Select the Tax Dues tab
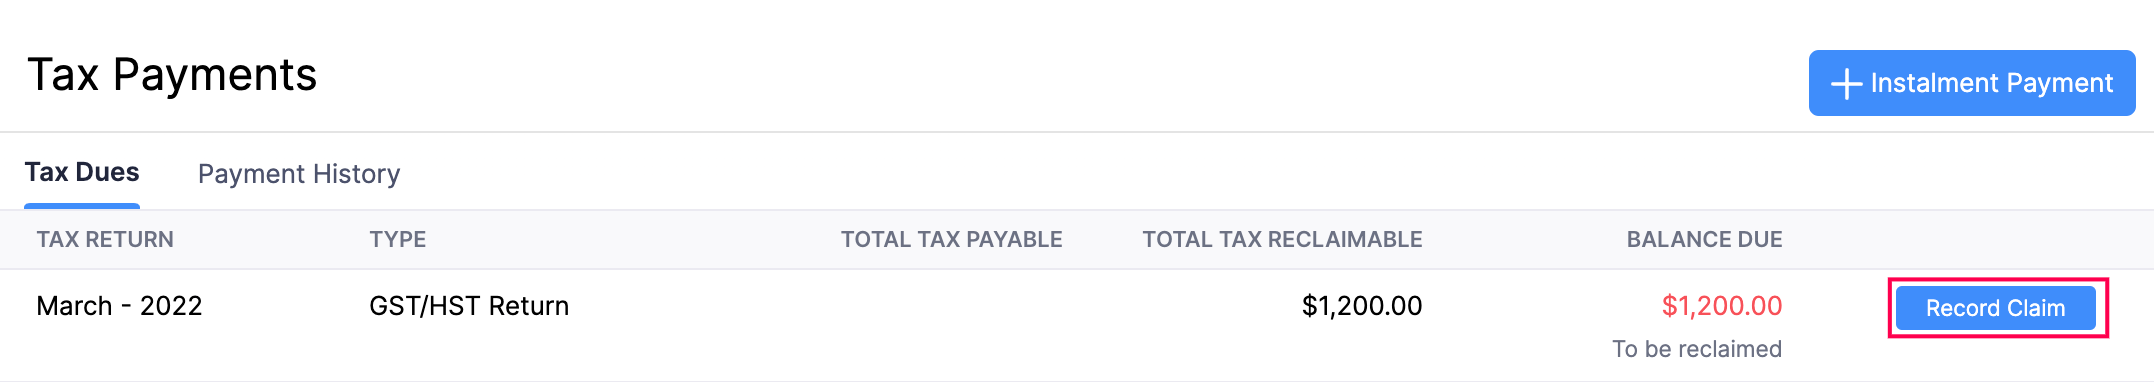This screenshot has width=2154, height=382. coord(82,172)
